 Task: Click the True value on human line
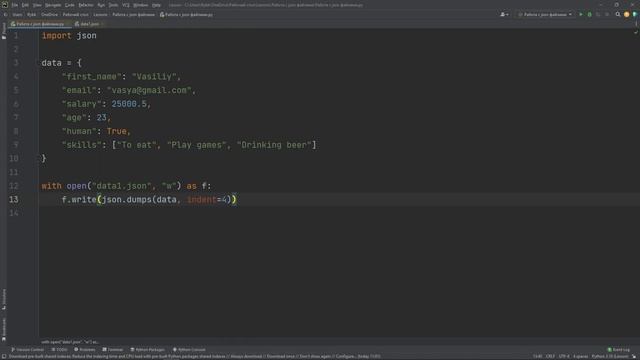117,131
